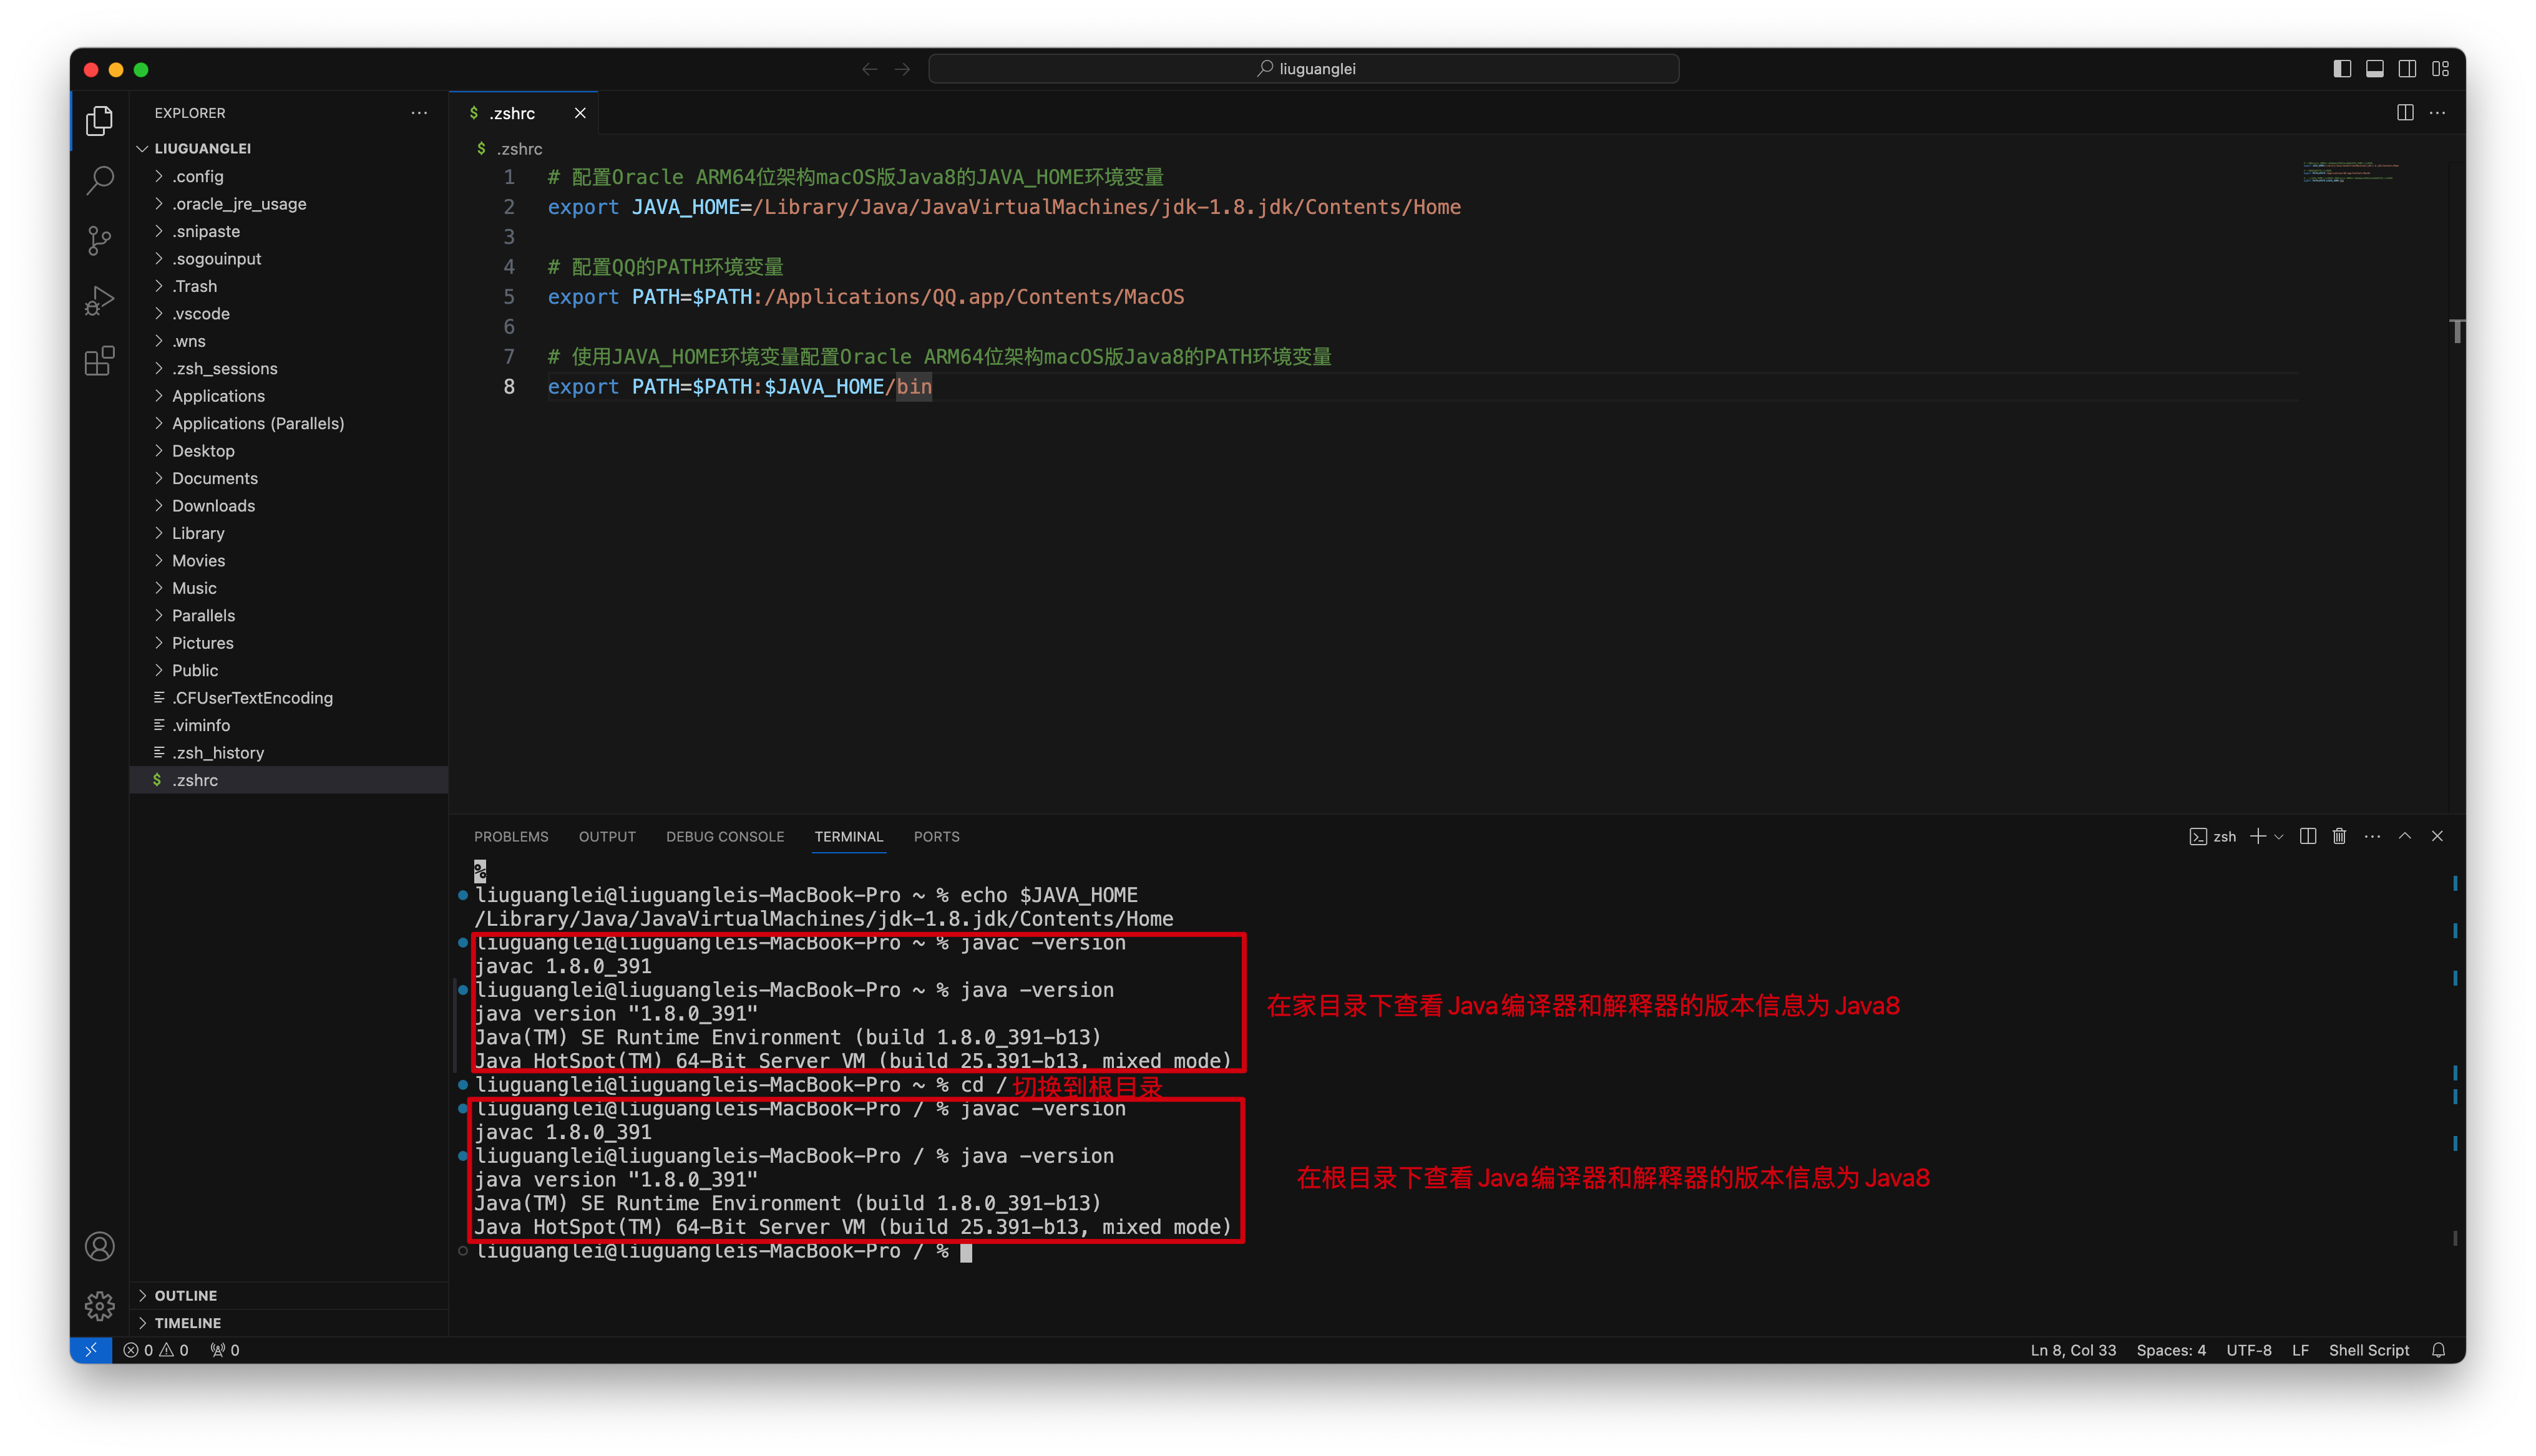Open launch profile dropdown next to plus
The height and width of the screenshot is (1456, 2536).
pos(2279,836)
